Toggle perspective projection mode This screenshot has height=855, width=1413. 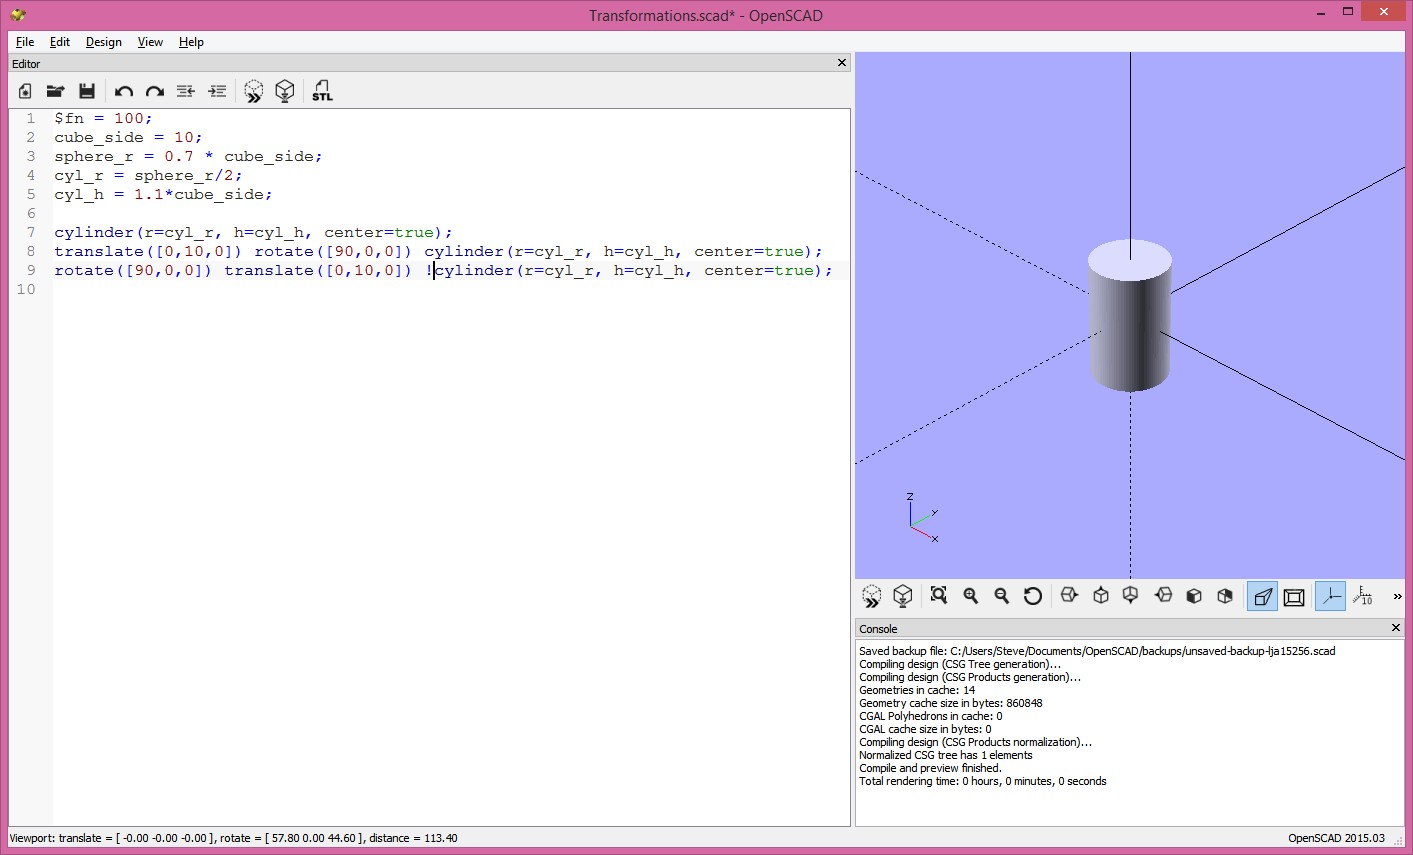click(x=1262, y=595)
